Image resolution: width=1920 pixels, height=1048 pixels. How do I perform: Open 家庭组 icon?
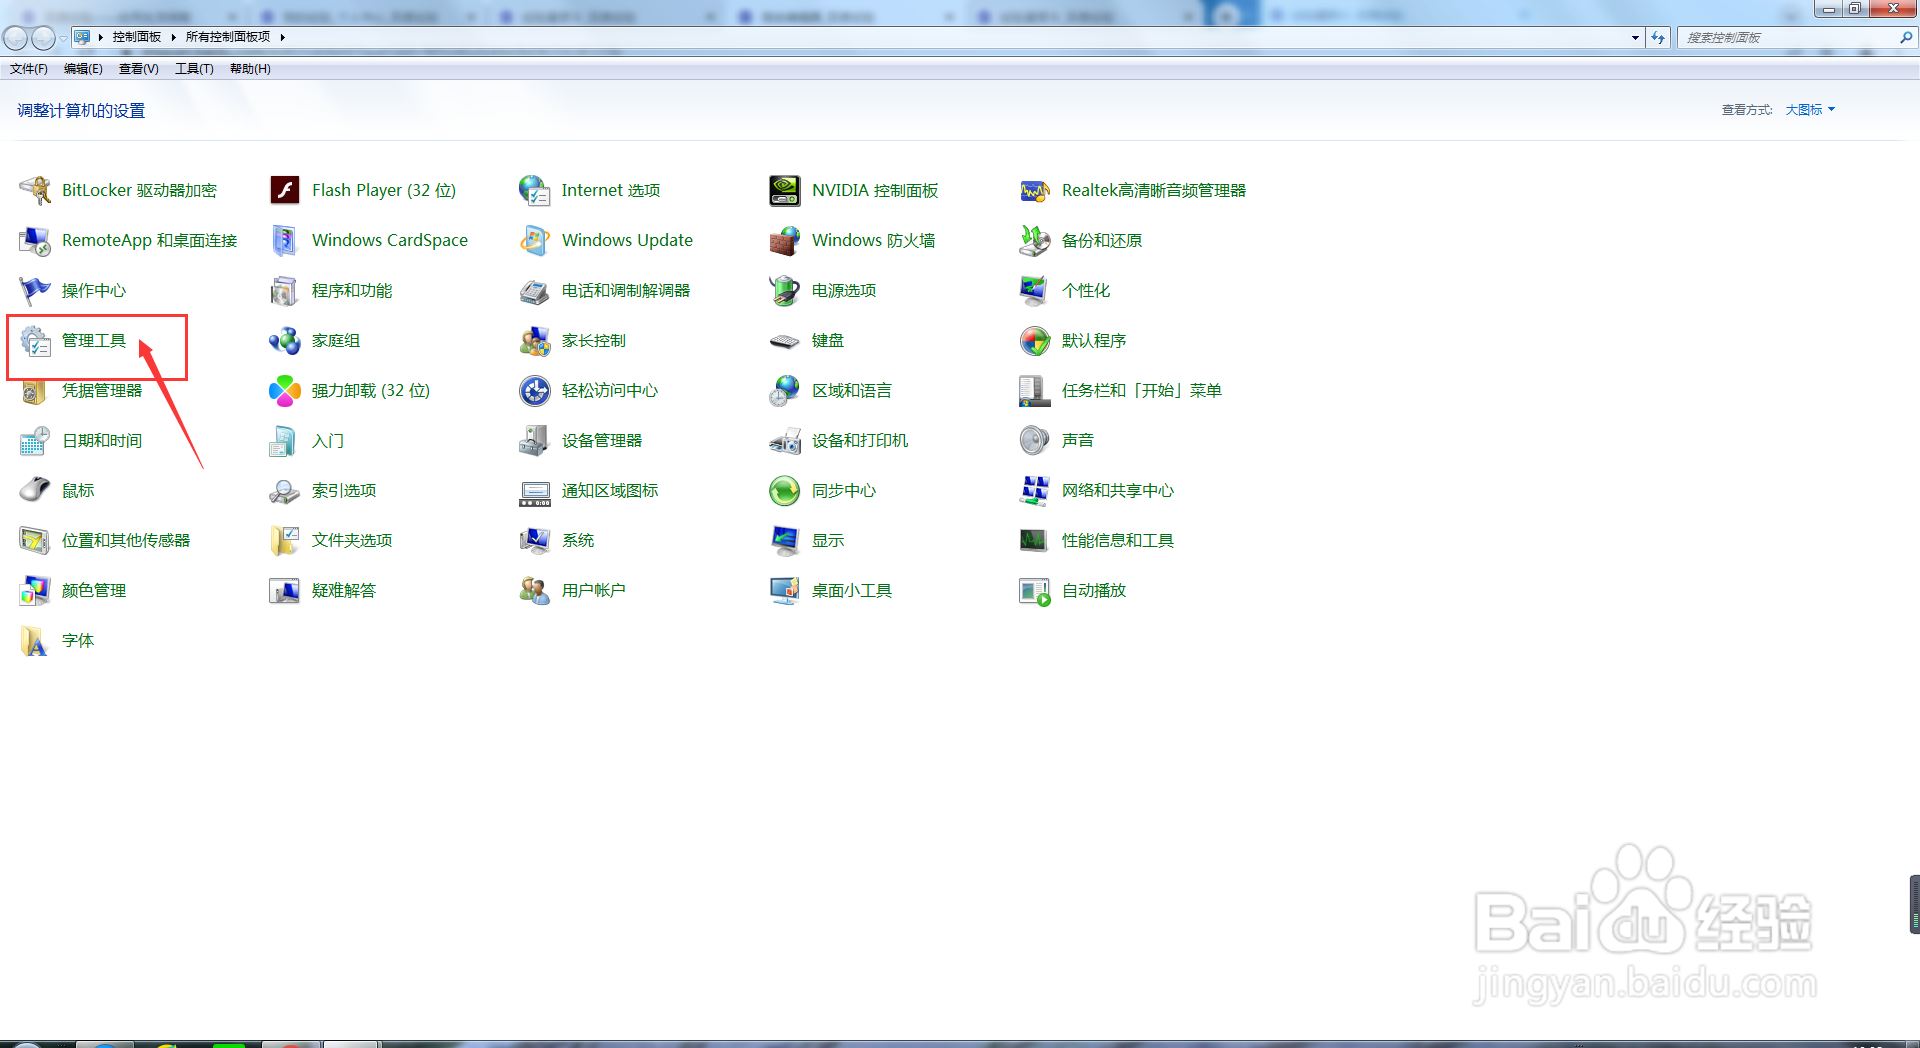285,340
